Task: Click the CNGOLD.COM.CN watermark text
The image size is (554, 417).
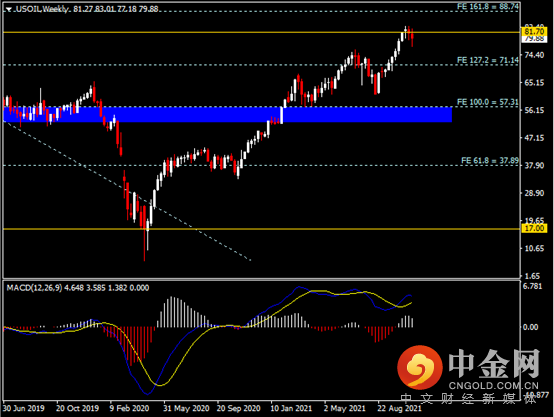Action: point(494,386)
